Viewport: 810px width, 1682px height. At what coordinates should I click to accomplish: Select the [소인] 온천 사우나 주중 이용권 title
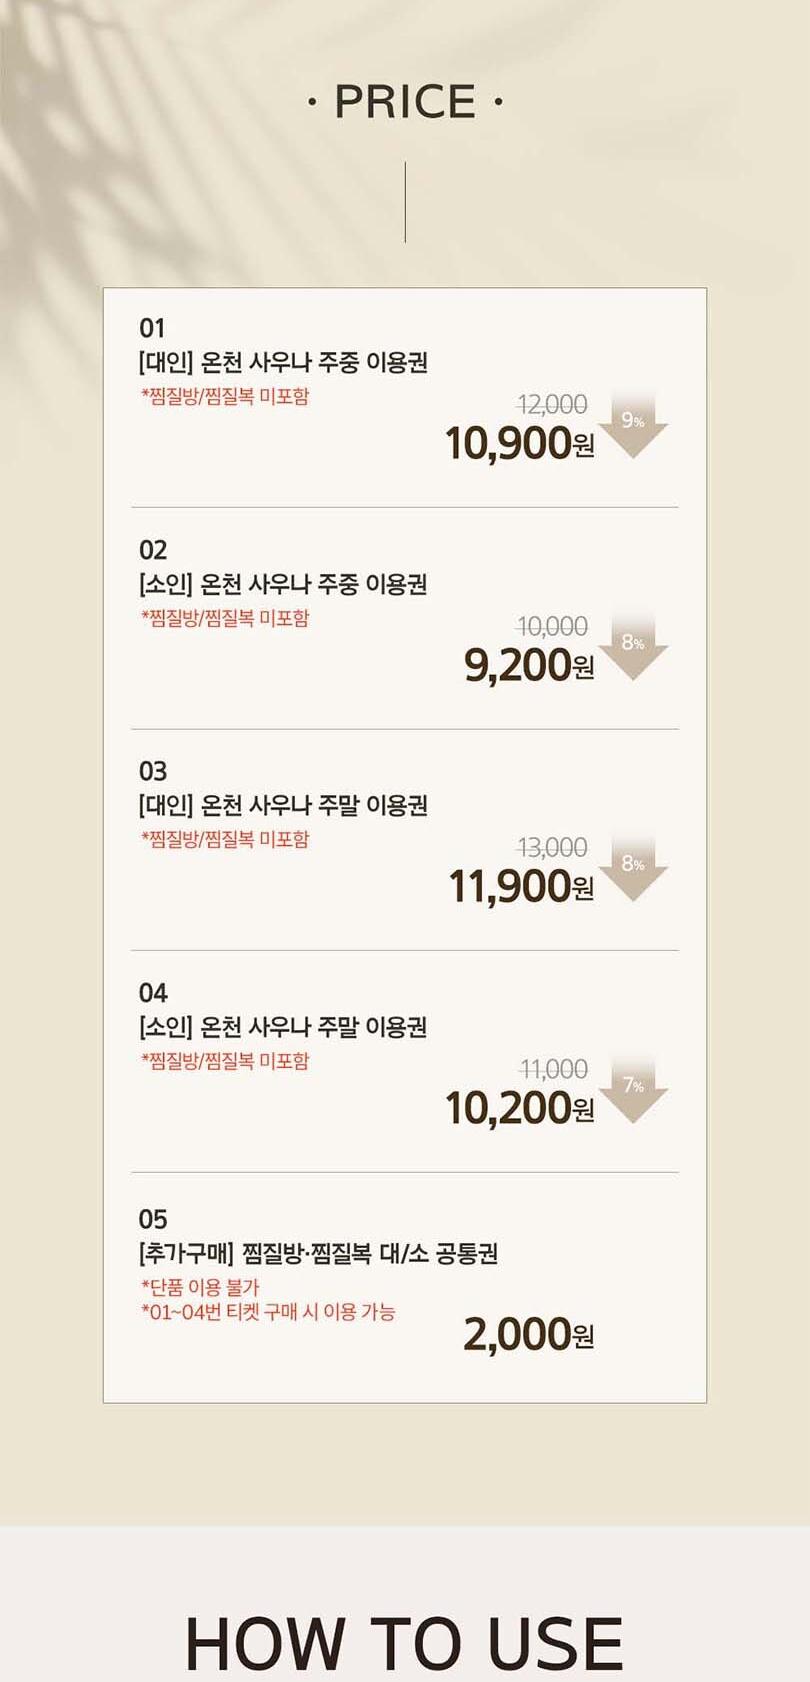point(283,584)
